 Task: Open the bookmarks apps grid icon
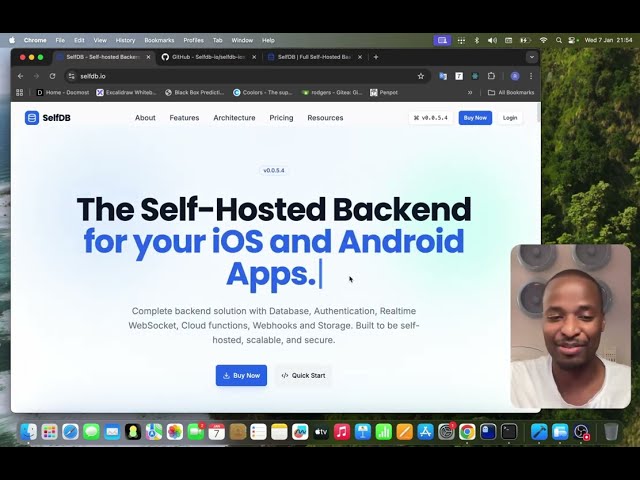tap(20, 93)
